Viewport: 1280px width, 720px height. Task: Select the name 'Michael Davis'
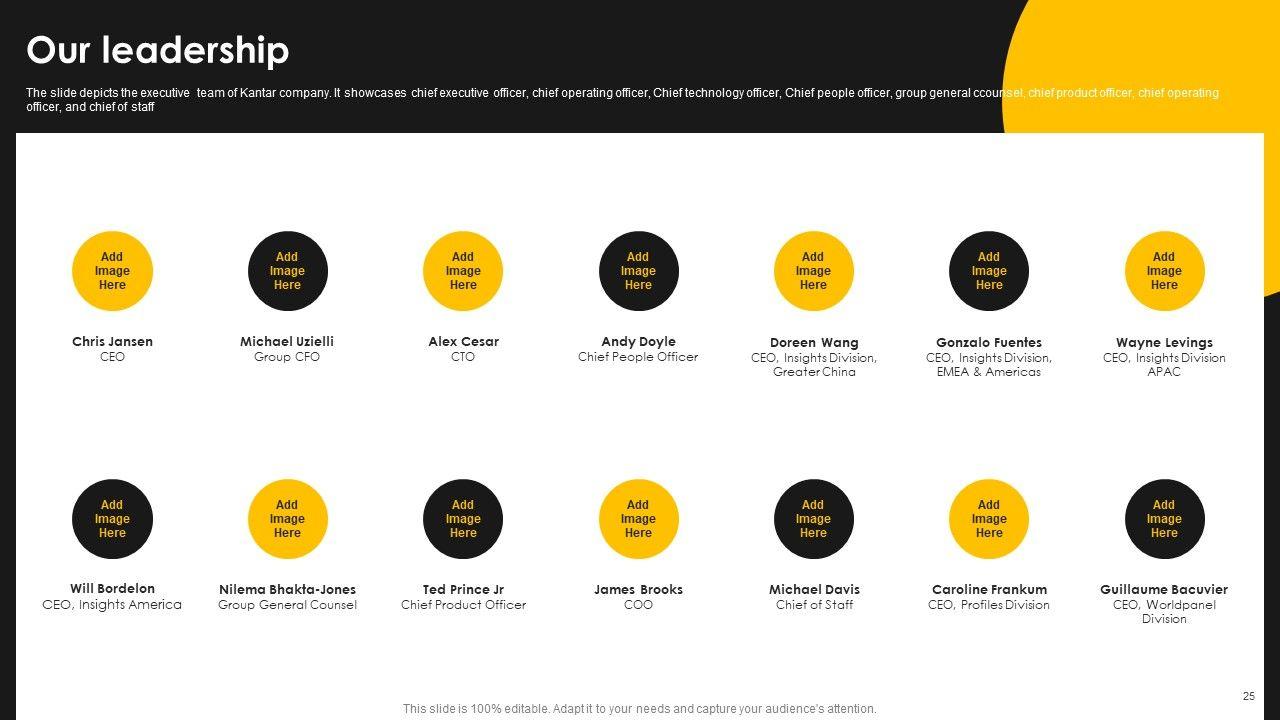pos(814,589)
